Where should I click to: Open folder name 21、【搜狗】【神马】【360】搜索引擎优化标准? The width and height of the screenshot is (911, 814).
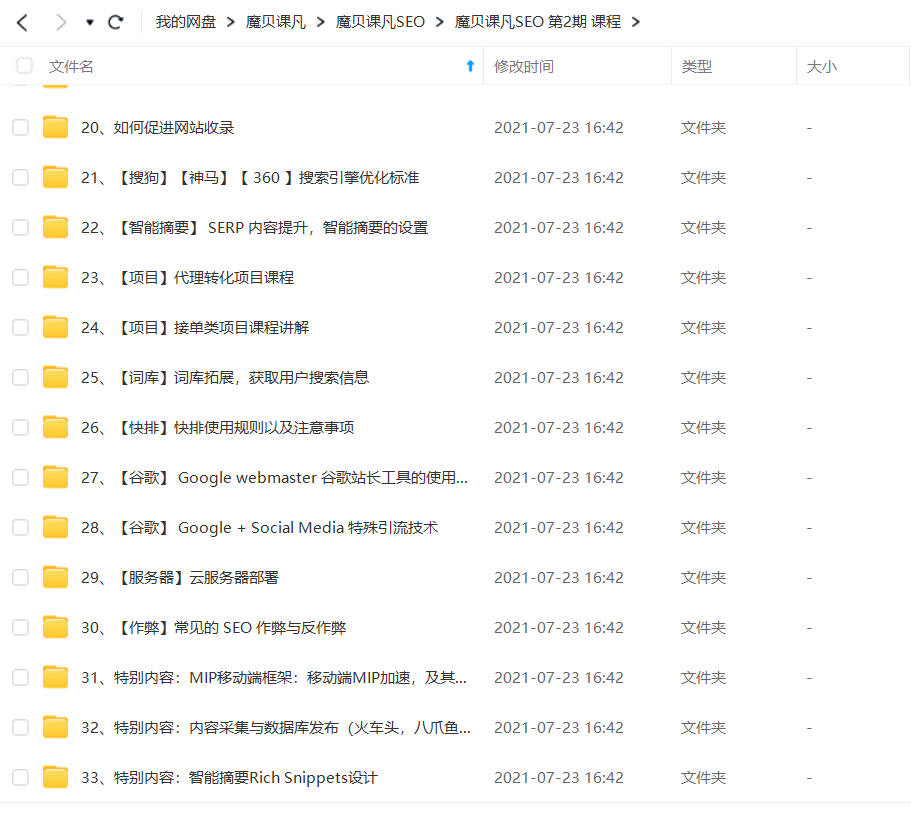[250, 177]
